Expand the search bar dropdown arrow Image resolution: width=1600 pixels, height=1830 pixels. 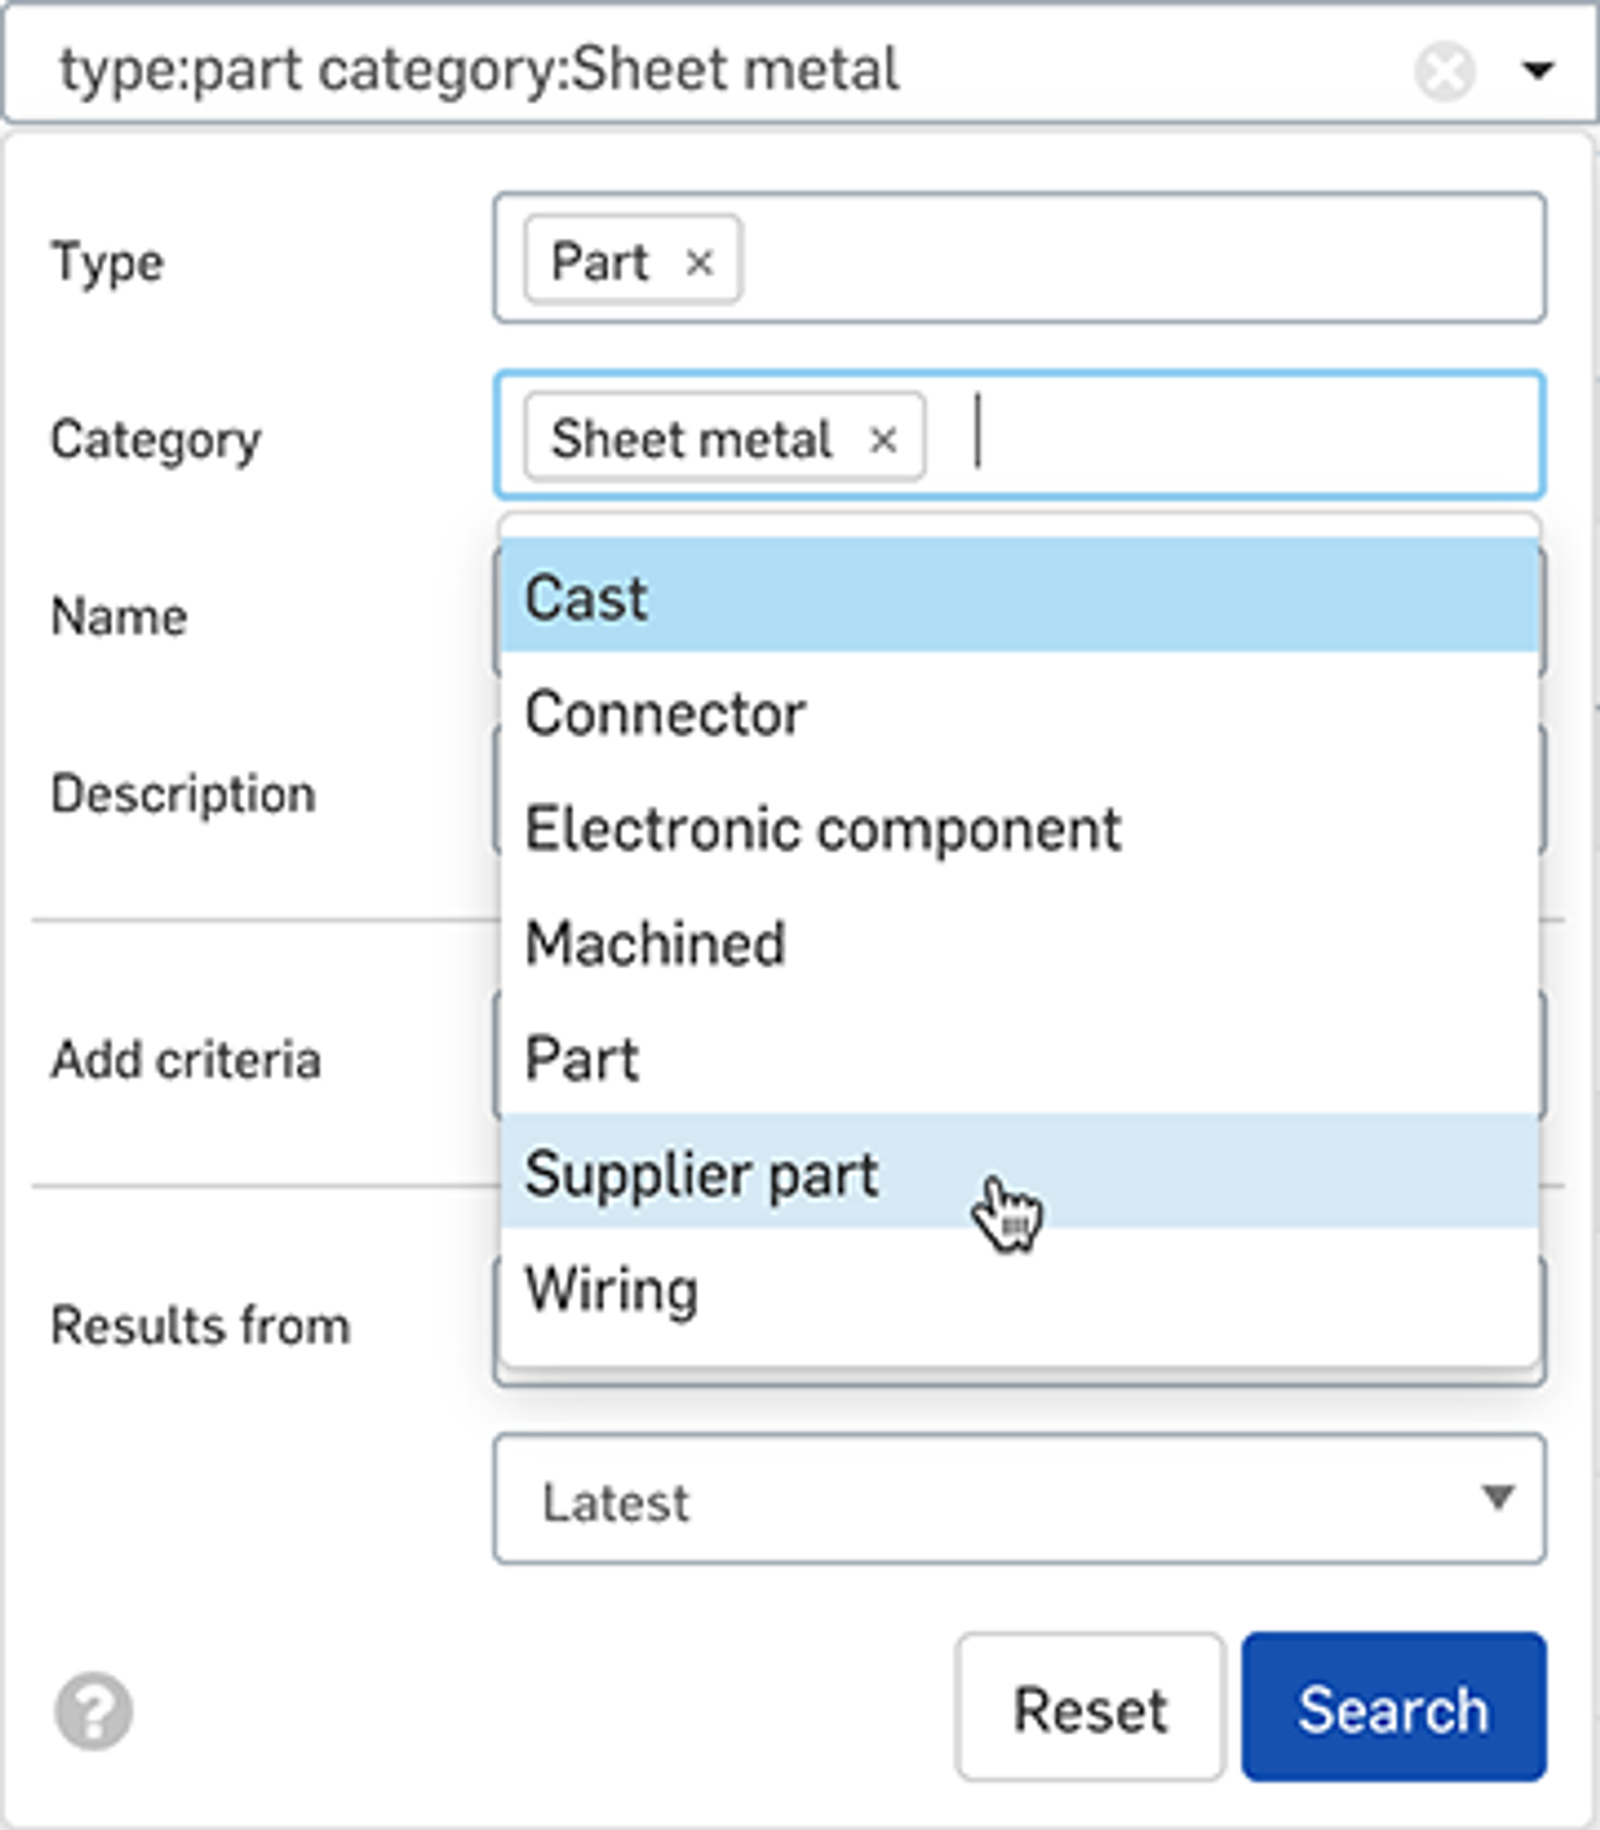(1536, 71)
